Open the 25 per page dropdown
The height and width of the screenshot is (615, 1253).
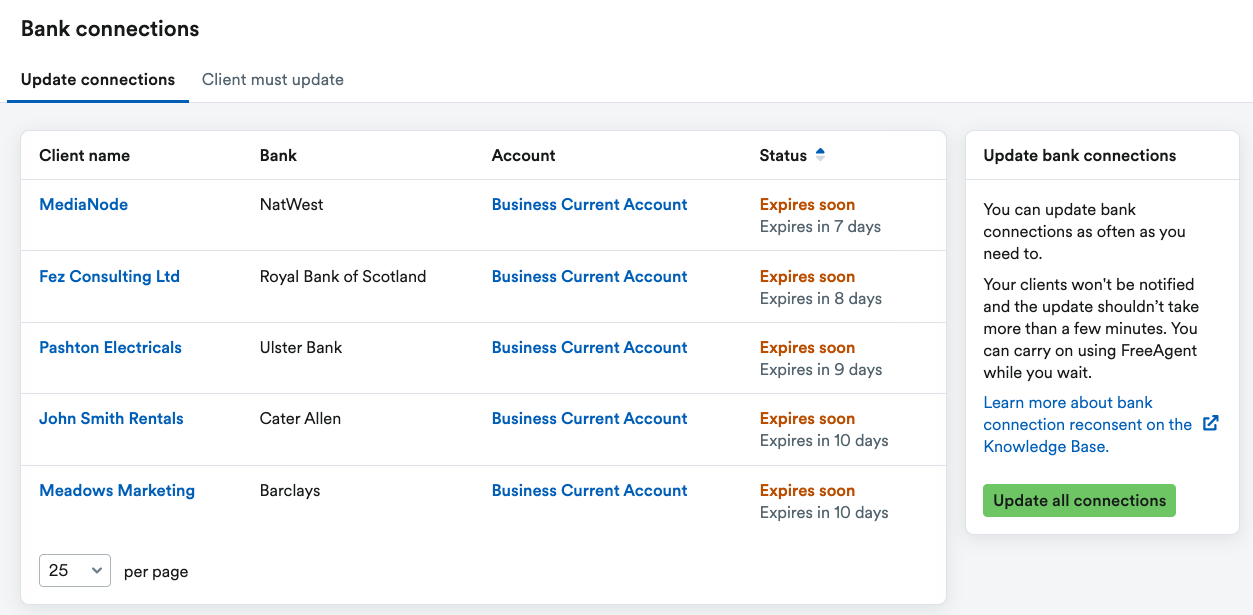pos(75,570)
